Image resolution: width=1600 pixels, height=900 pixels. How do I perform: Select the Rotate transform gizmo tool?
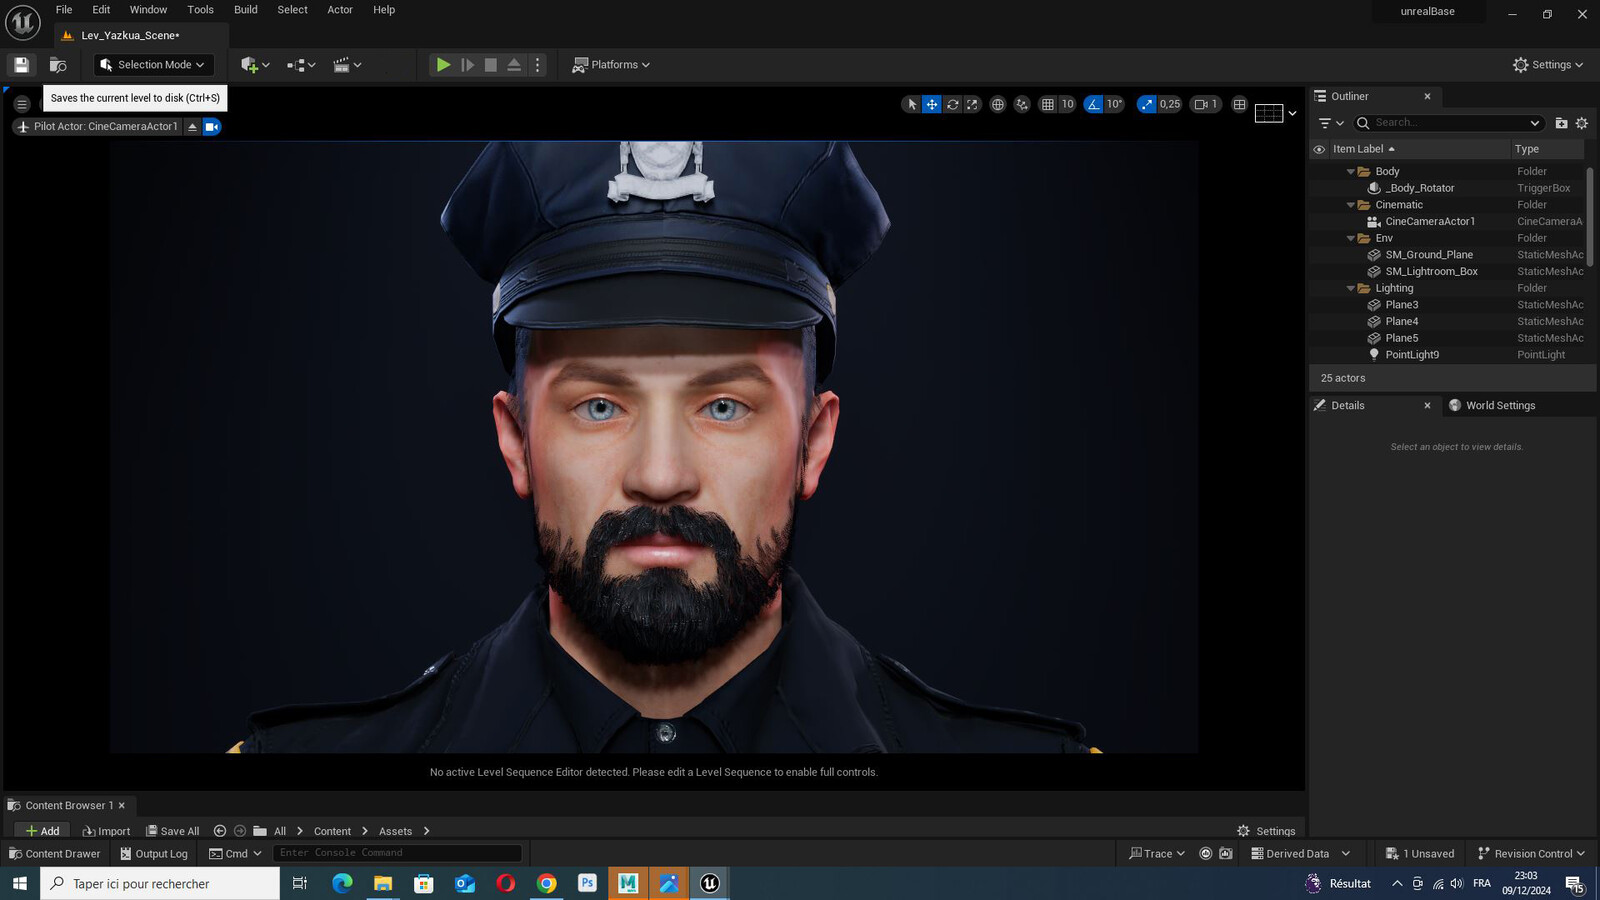952,104
